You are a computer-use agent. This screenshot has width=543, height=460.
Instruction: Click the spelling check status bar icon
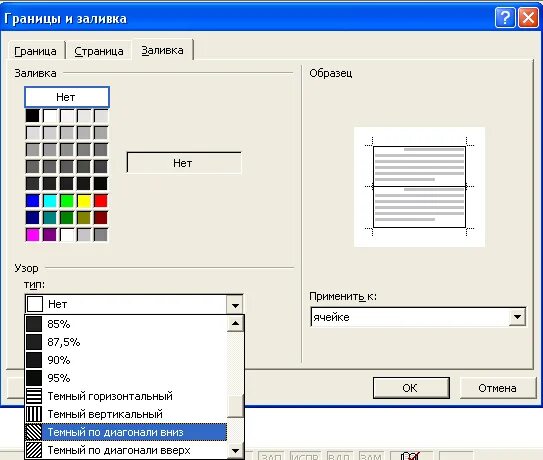tap(411, 456)
